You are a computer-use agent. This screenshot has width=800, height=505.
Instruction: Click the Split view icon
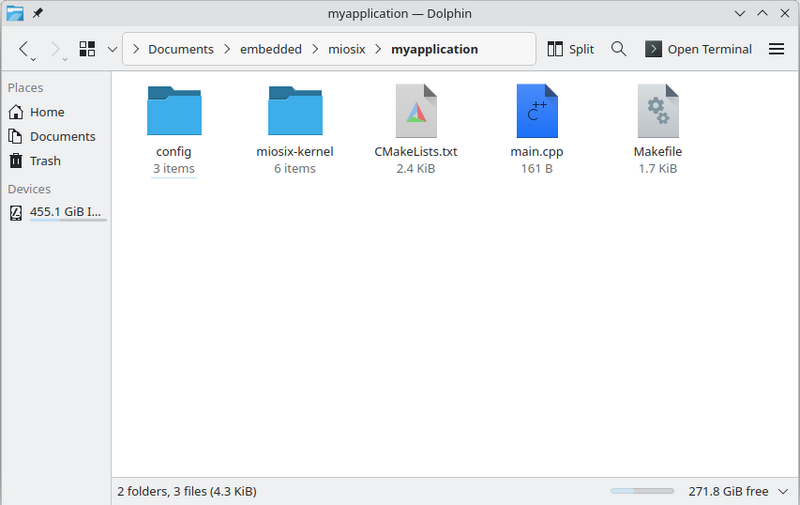pyautogui.click(x=555, y=49)
